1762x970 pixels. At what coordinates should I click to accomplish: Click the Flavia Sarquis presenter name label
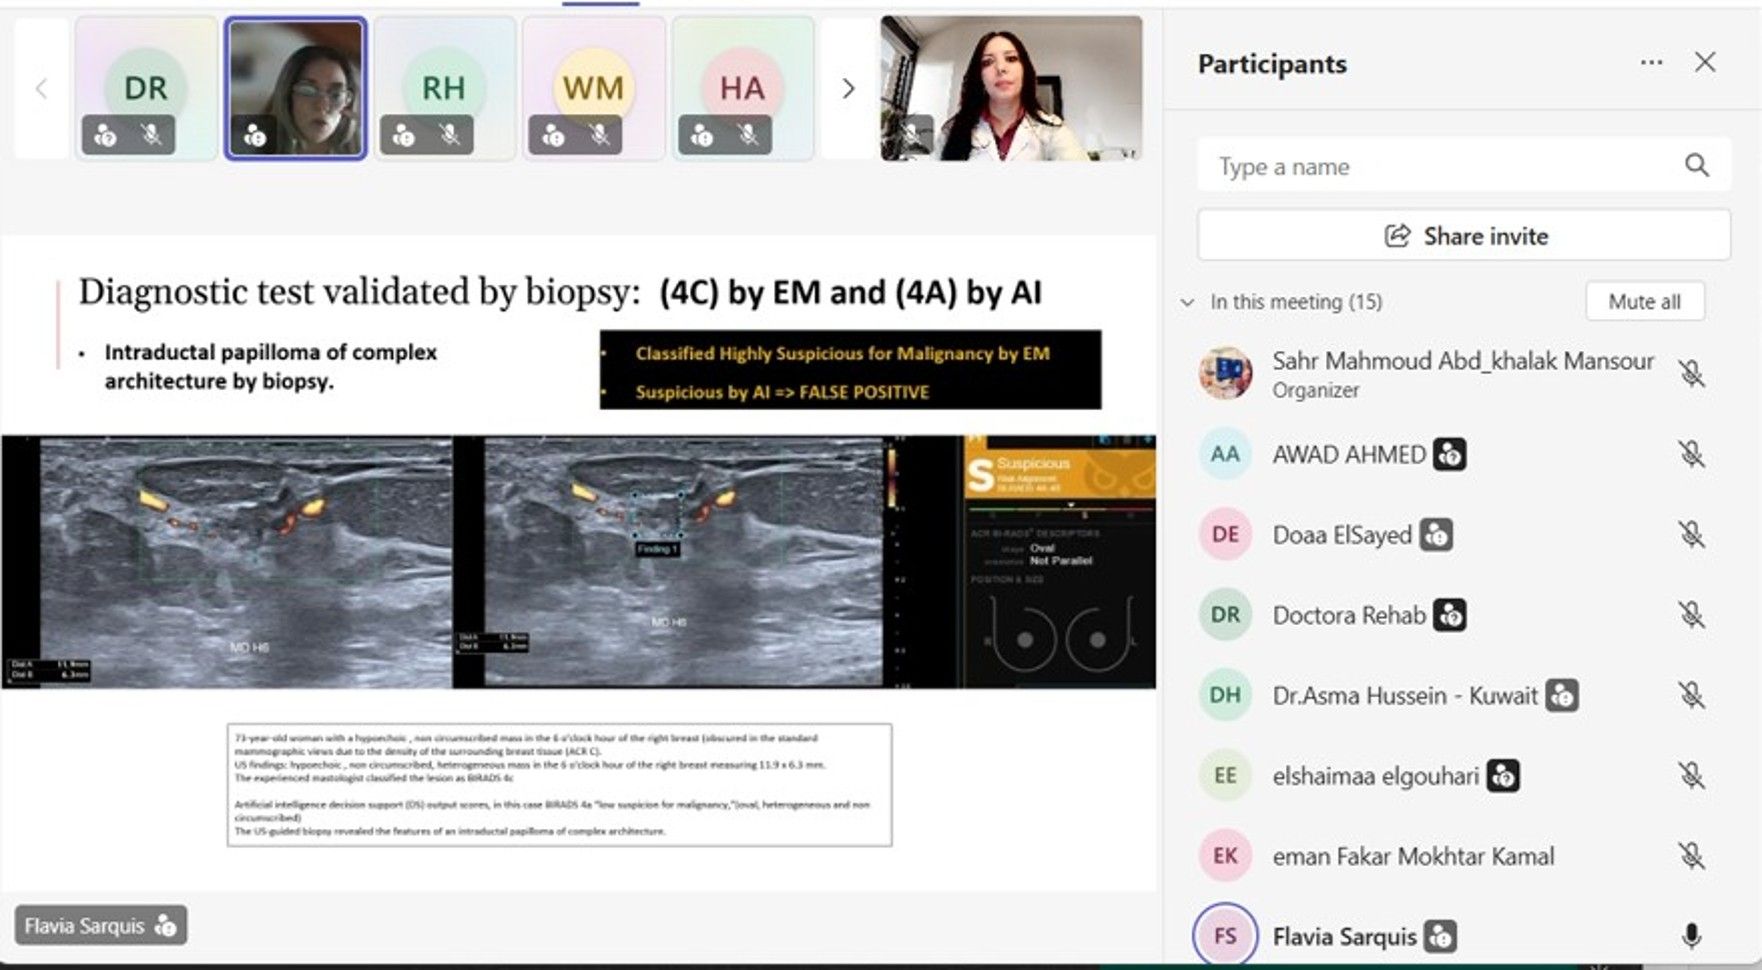coord(85,926)
